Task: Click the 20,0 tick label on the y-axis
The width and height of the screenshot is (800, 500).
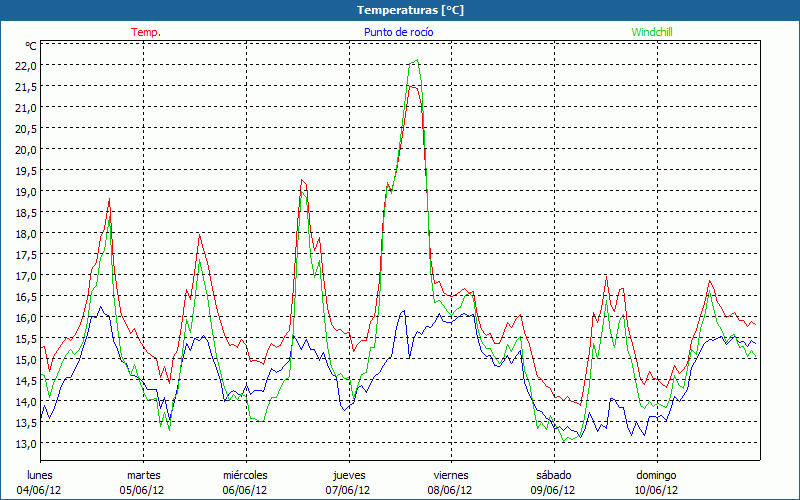Action: (x=26, y=149)
